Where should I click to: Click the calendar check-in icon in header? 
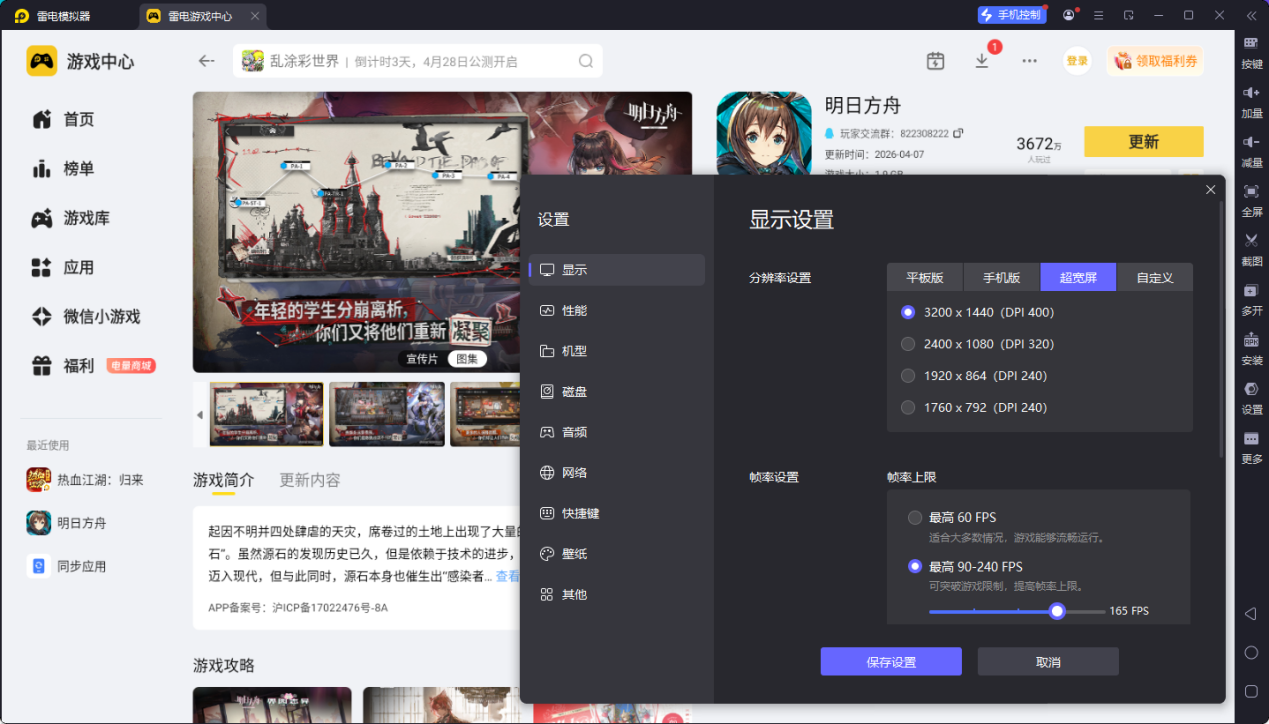[935, 61]
